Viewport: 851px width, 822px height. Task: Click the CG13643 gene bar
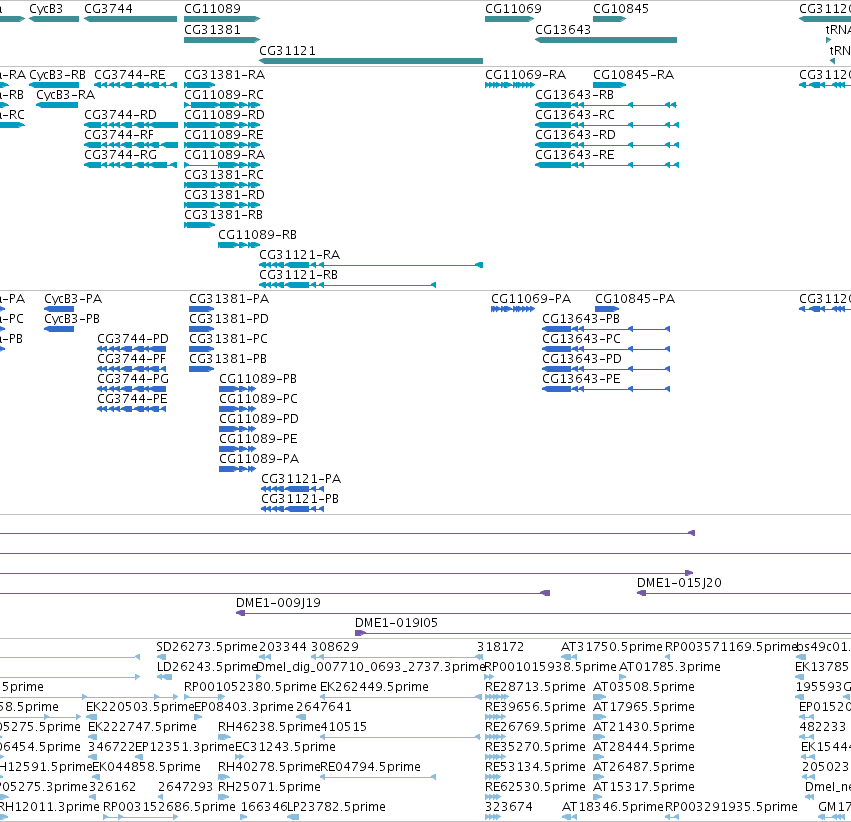(x=606, y=40)
